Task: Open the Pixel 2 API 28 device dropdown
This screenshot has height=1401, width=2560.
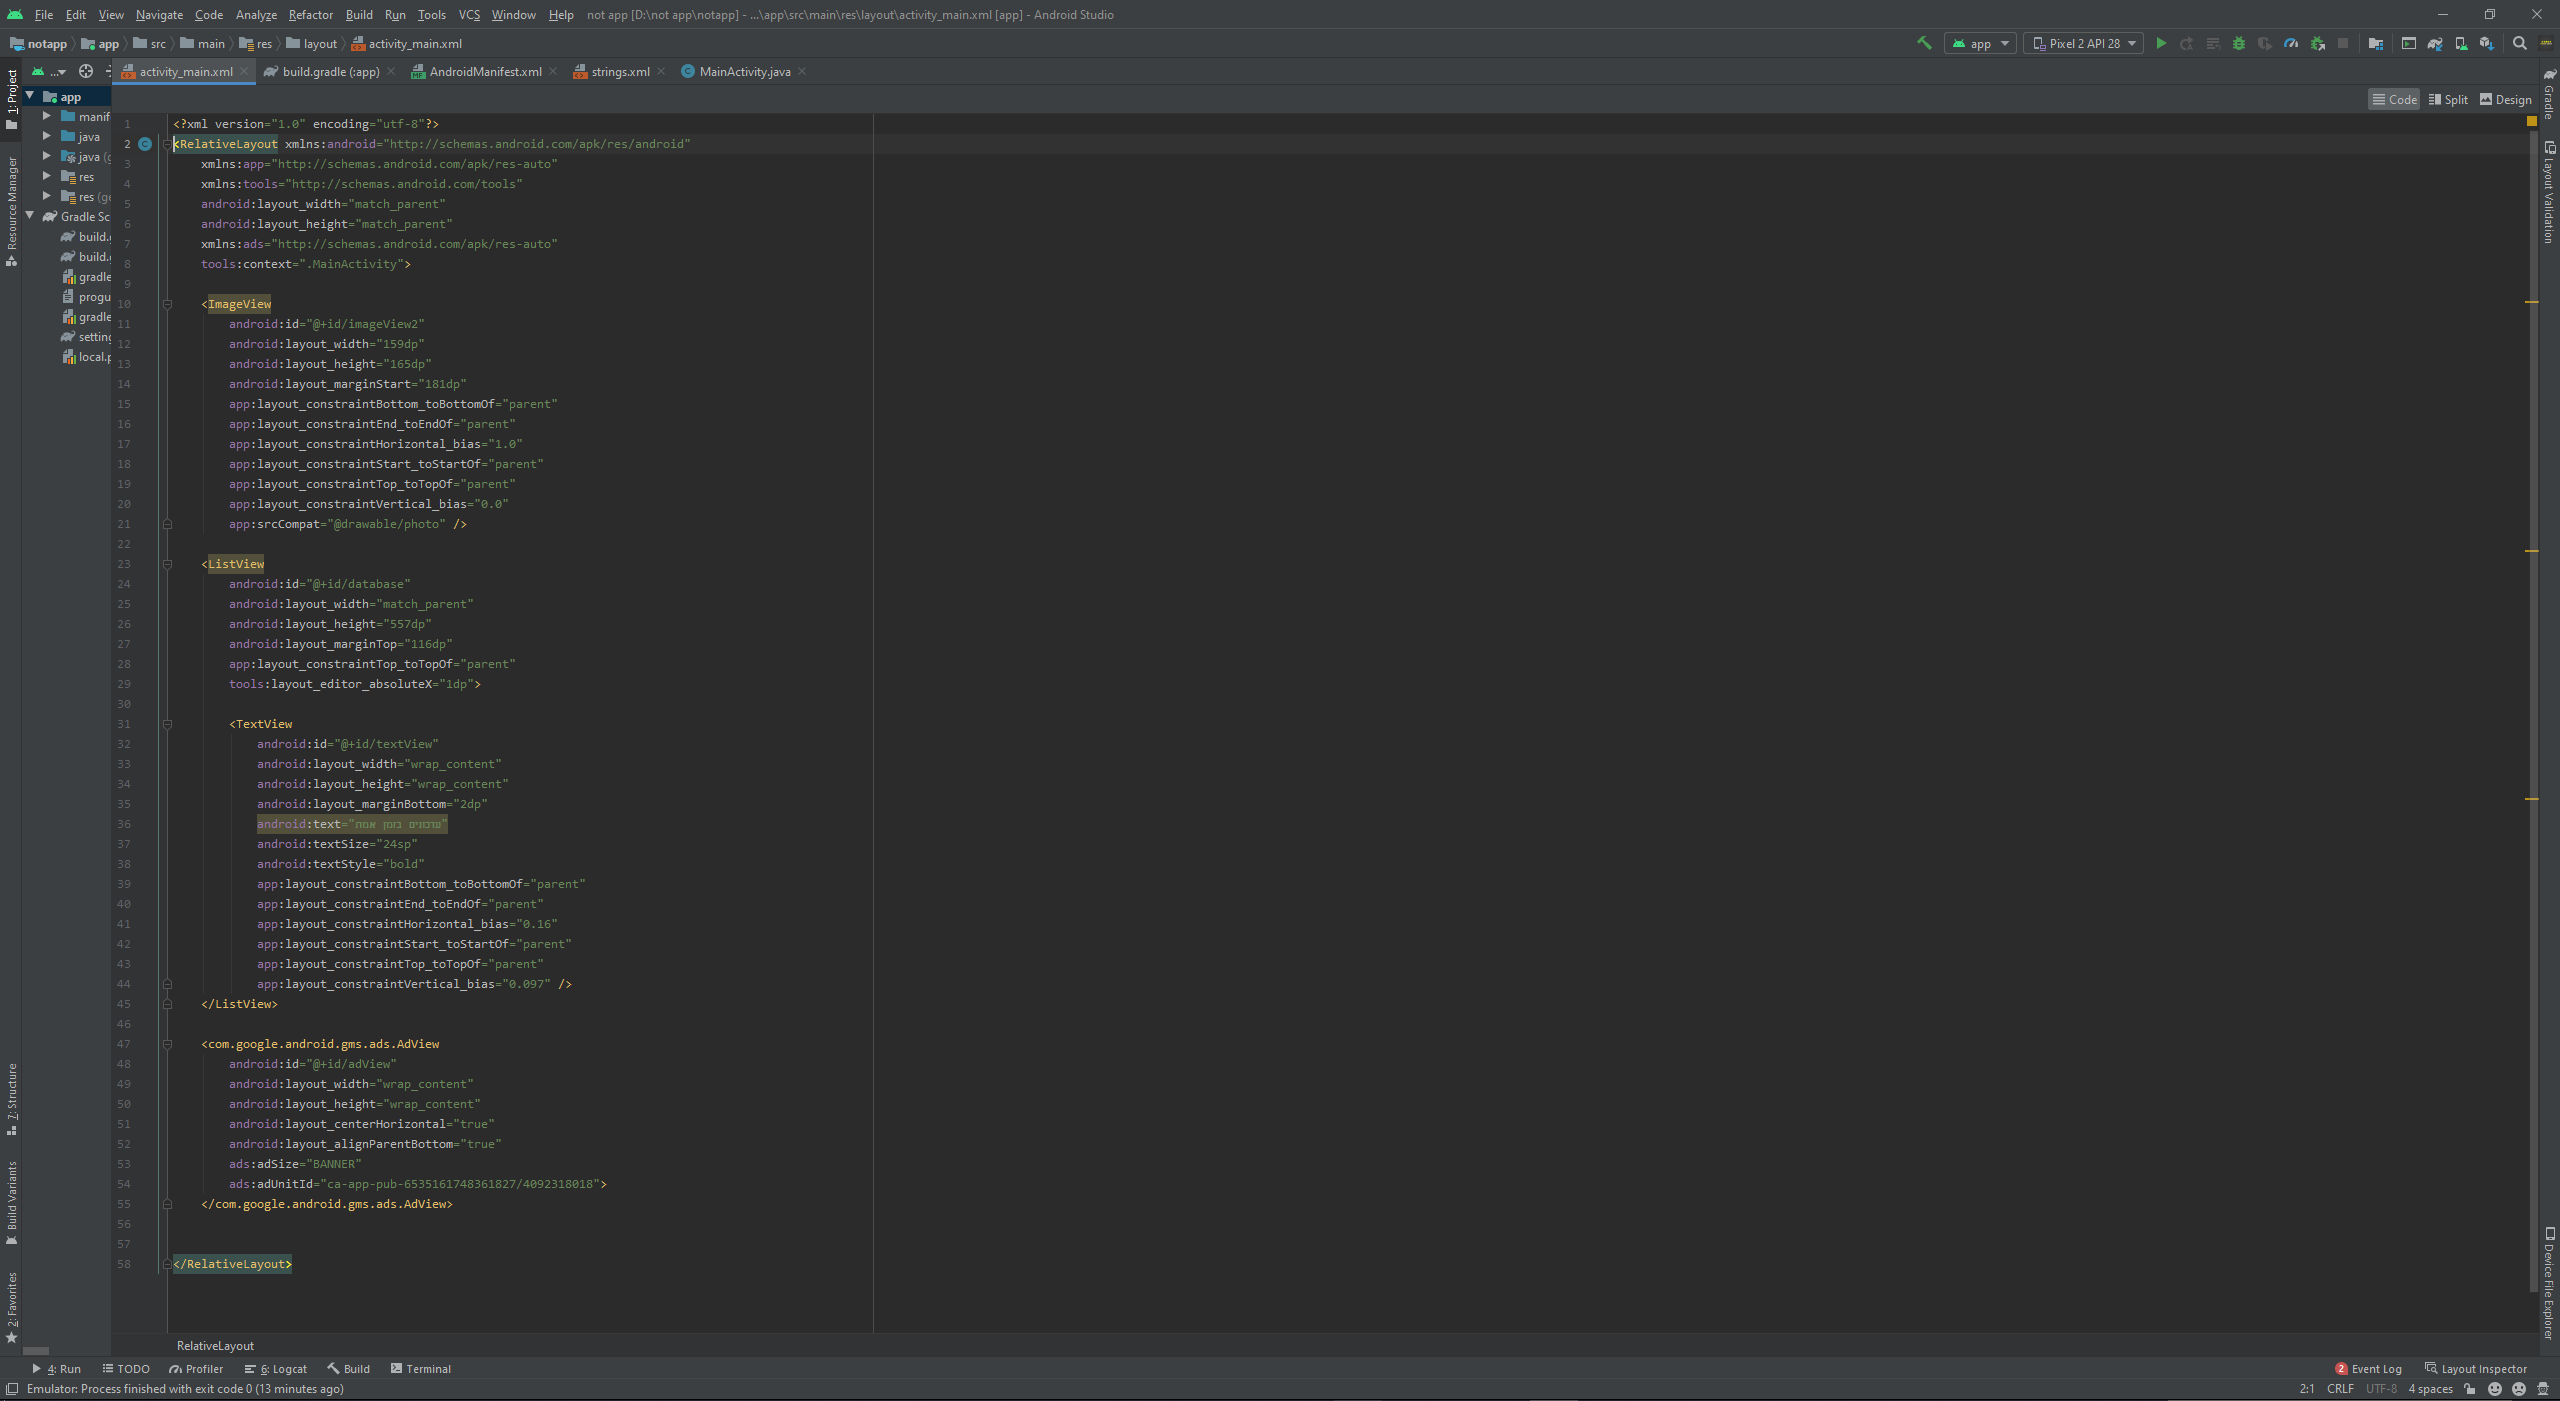Action: pos(2084,43)
